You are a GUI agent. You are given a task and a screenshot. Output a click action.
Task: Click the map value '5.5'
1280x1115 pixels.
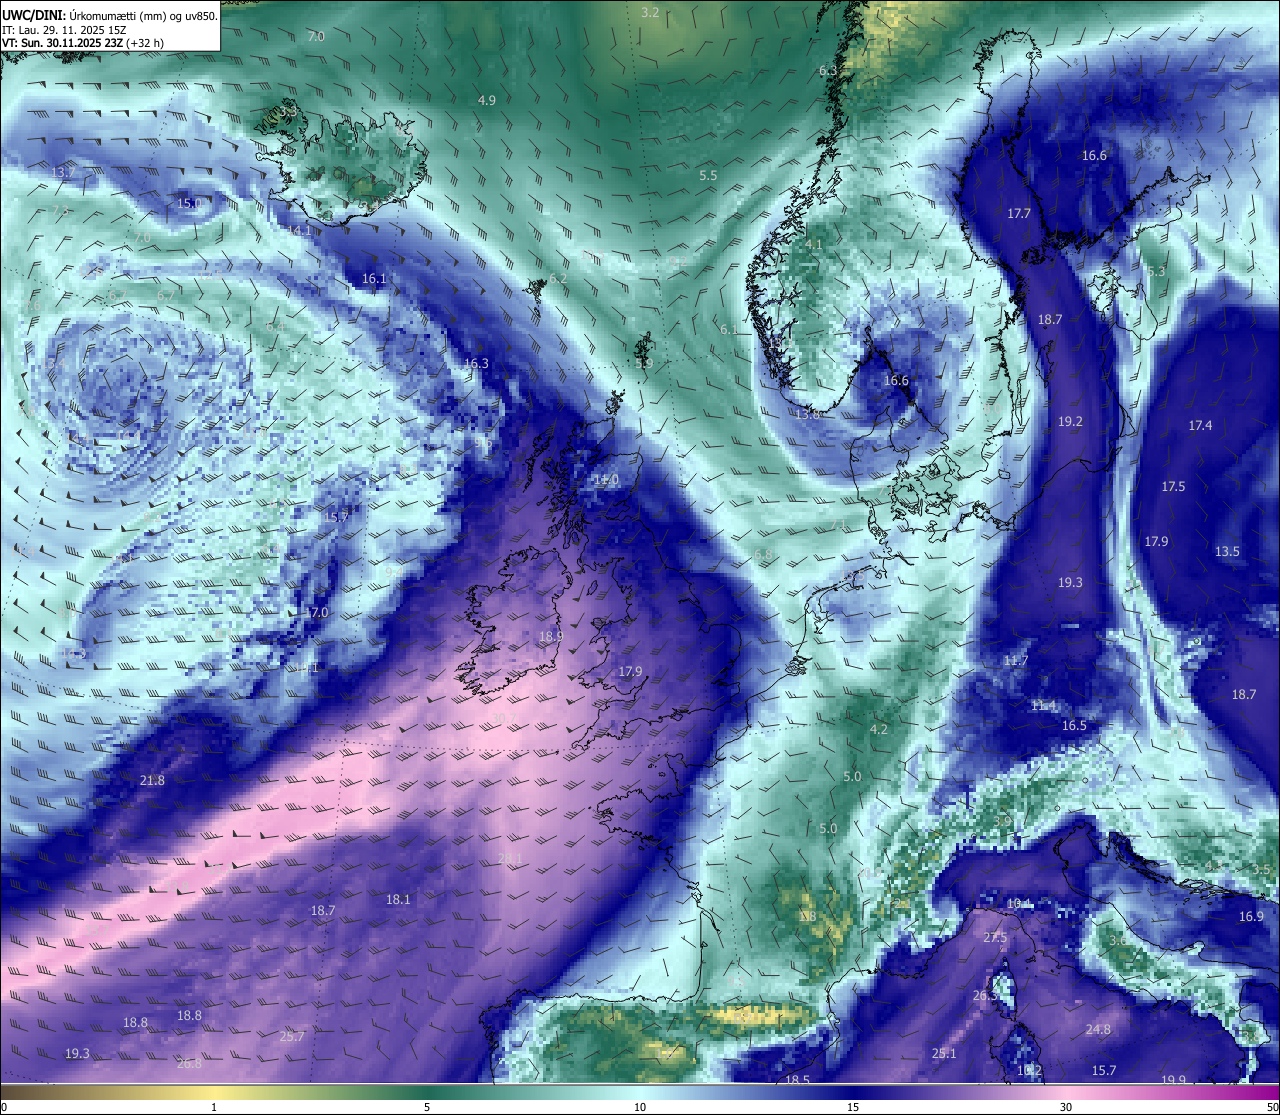tap(708, 175)
